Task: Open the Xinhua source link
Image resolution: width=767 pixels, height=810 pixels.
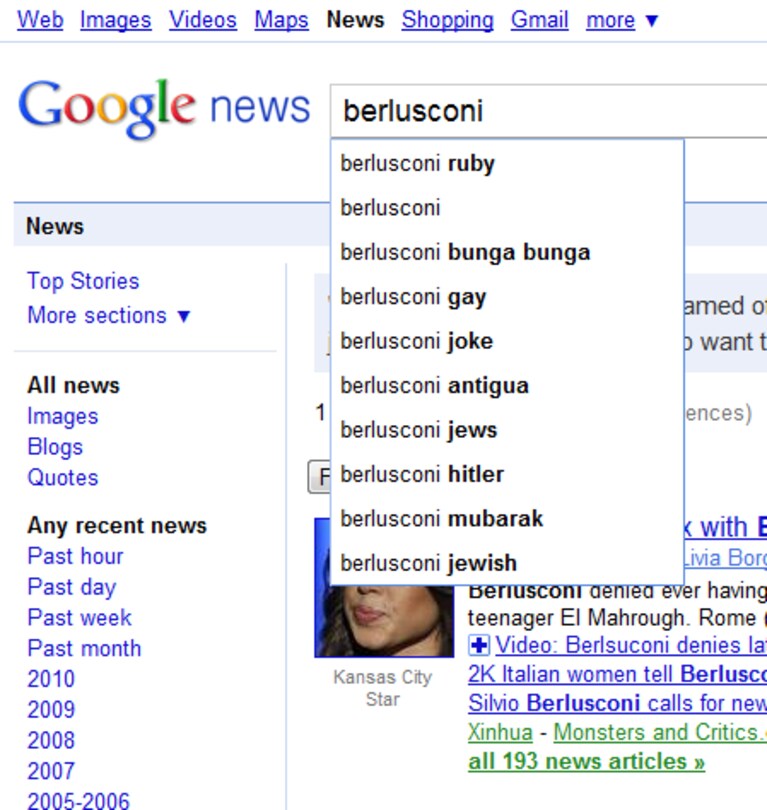Action: [x=500, y=733]
